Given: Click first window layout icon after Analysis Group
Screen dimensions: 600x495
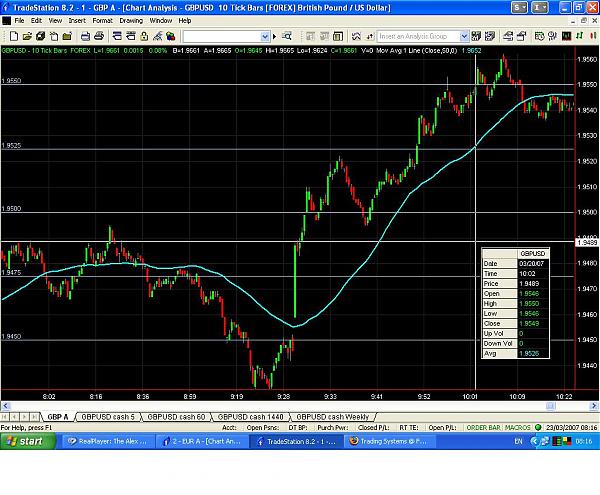Looking at the screenshot, I should click(508, 36).
